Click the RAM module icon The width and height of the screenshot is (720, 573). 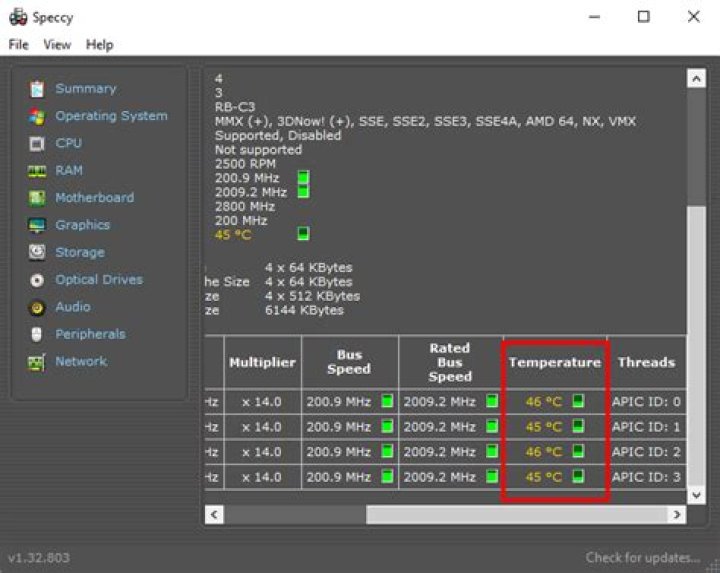(x=37, y=171)
